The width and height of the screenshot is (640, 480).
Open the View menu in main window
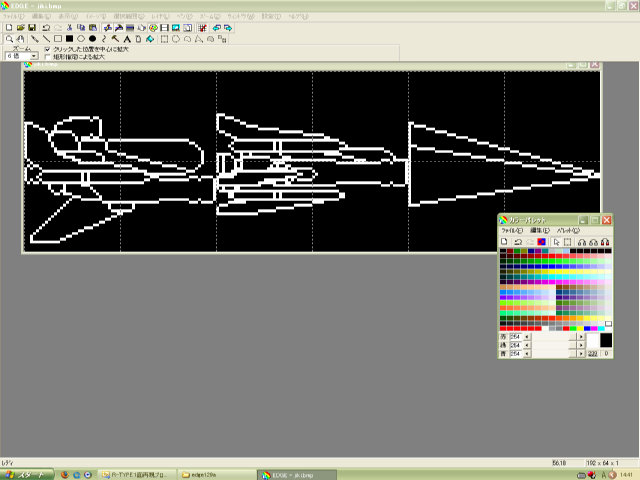click(x=68, y=16)
